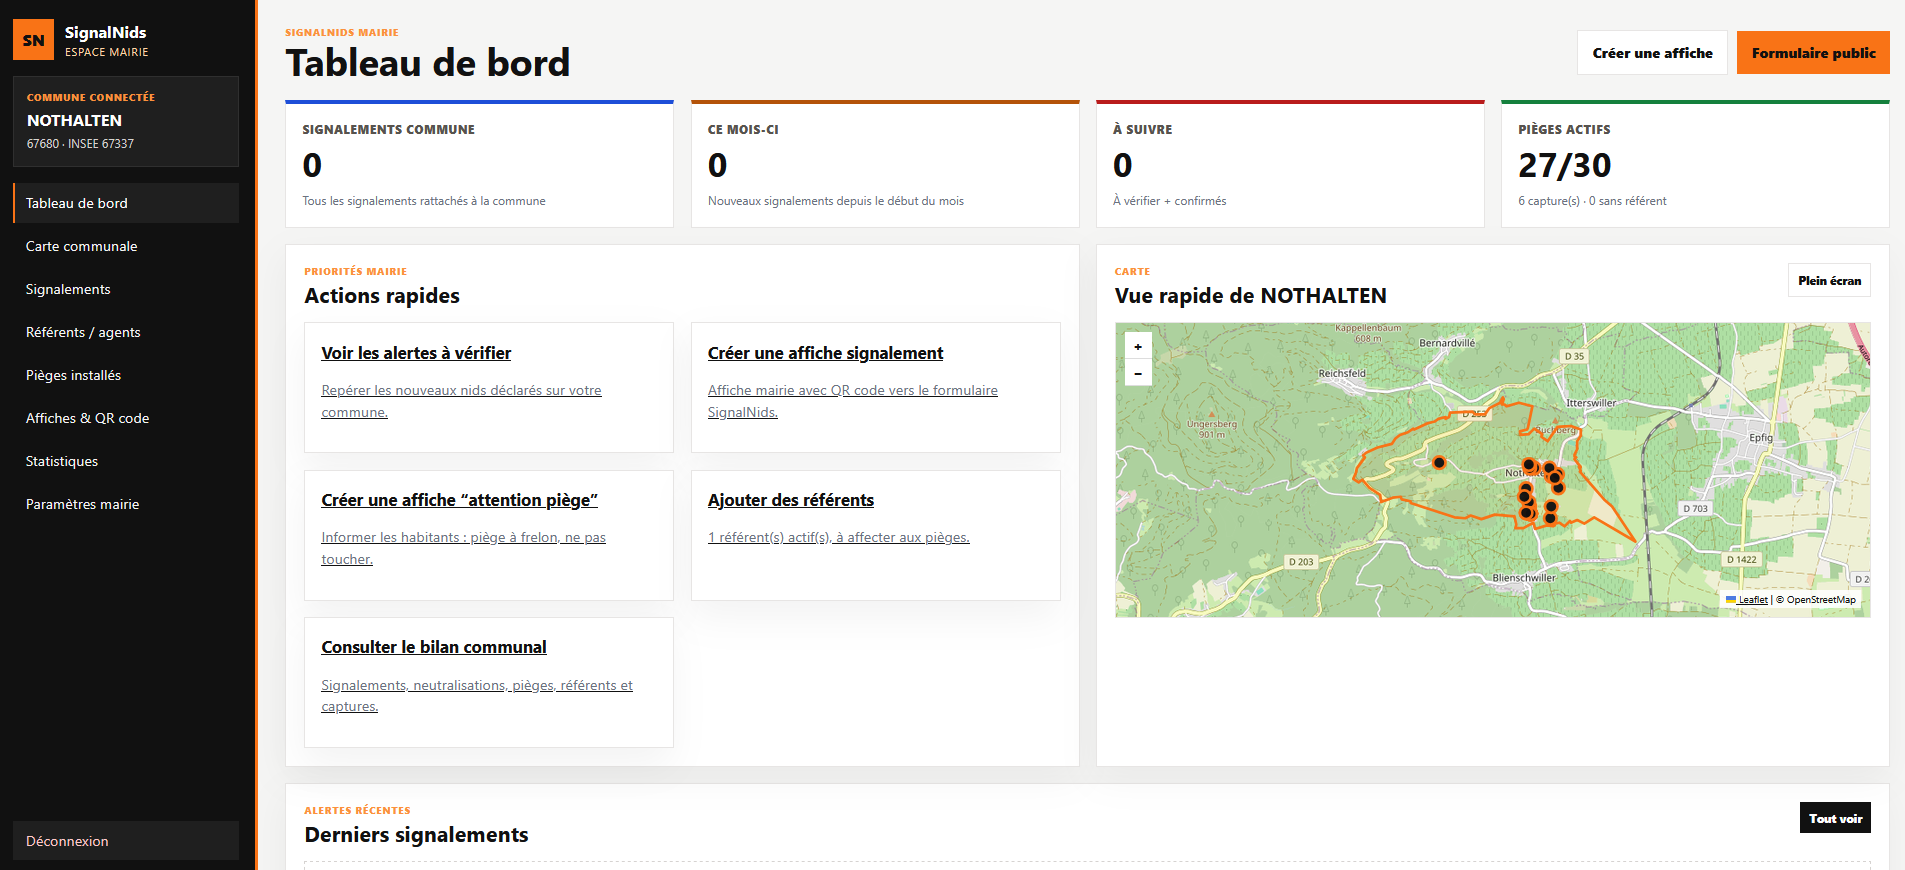
Task: Click the Pièges actifs stat card
Action: click(x=1695, y=164)
